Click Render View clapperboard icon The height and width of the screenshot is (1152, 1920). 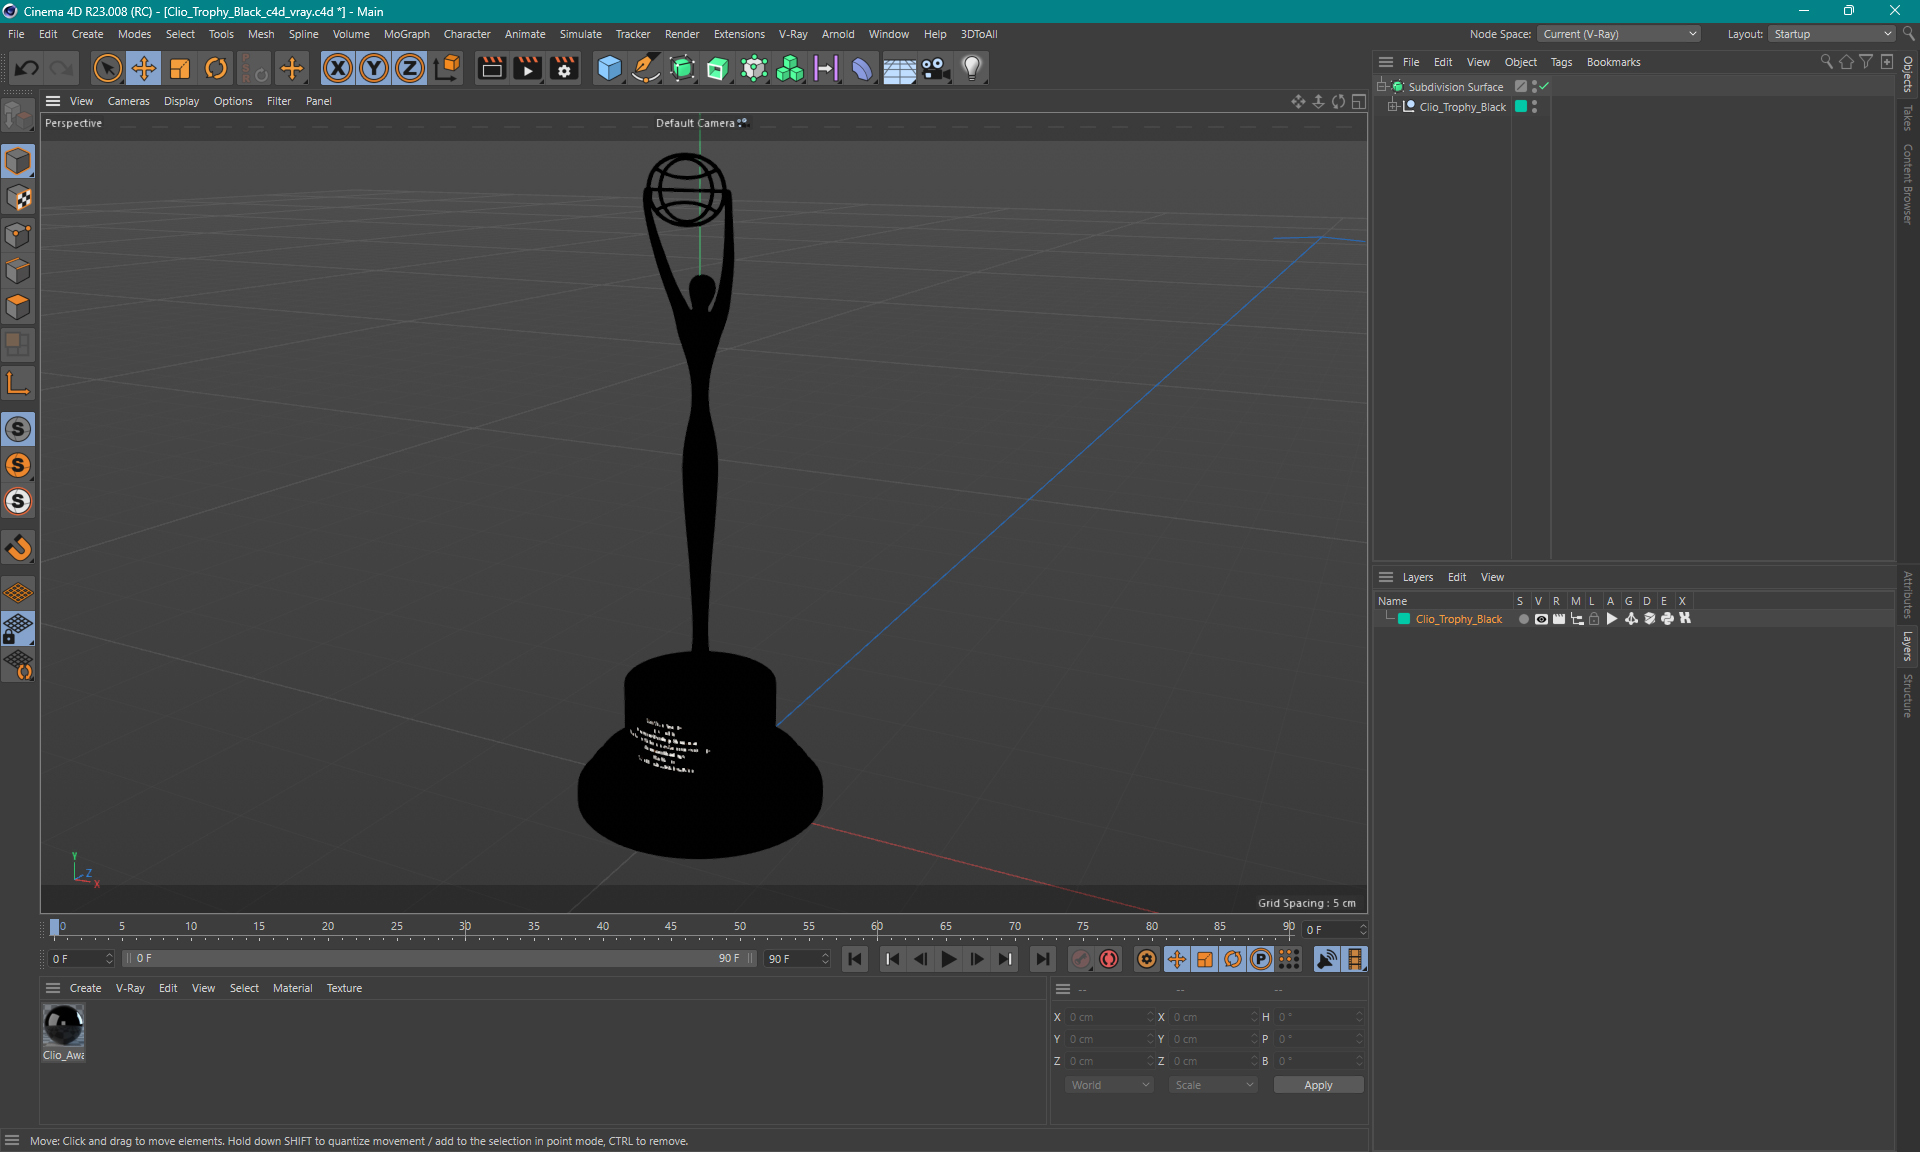(x=491, y=68)
